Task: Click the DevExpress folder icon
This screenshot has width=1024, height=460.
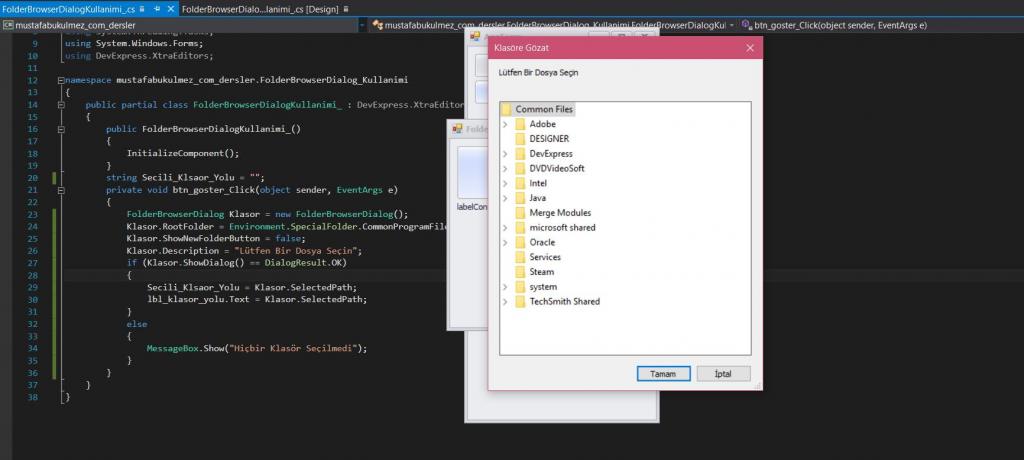Action: pos(520,154)
